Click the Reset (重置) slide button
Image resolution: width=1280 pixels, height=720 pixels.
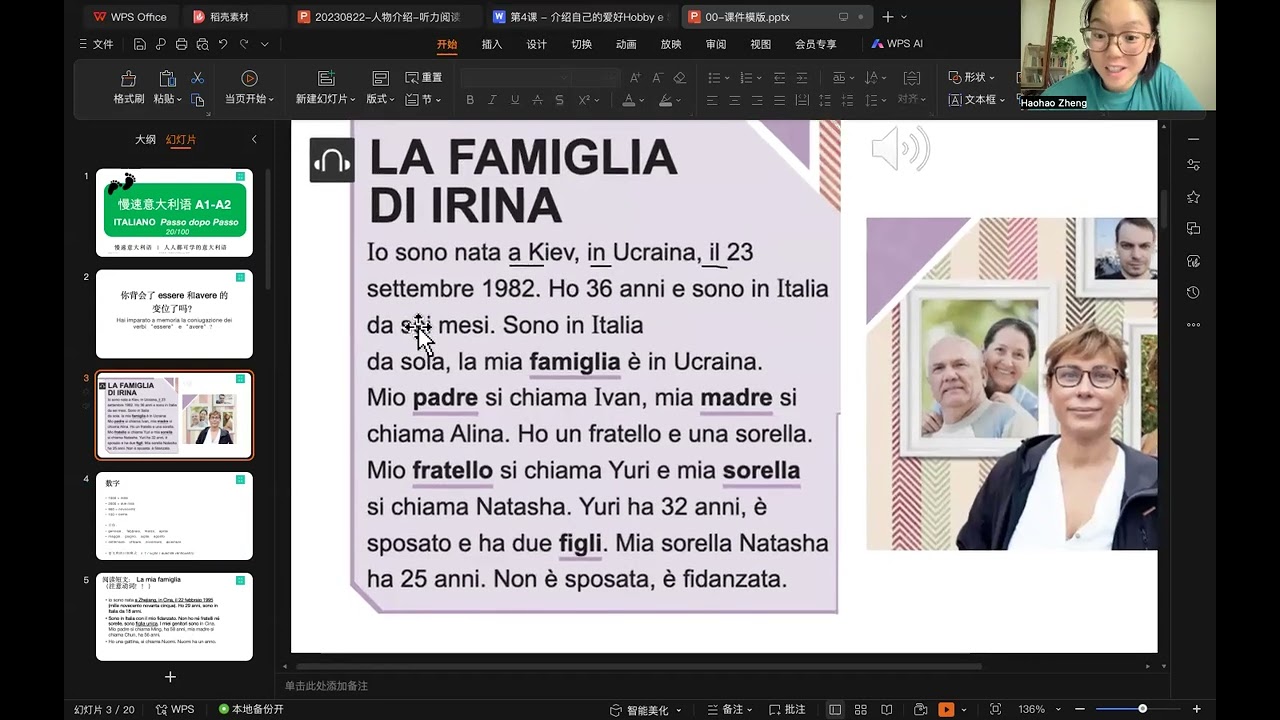424,77
